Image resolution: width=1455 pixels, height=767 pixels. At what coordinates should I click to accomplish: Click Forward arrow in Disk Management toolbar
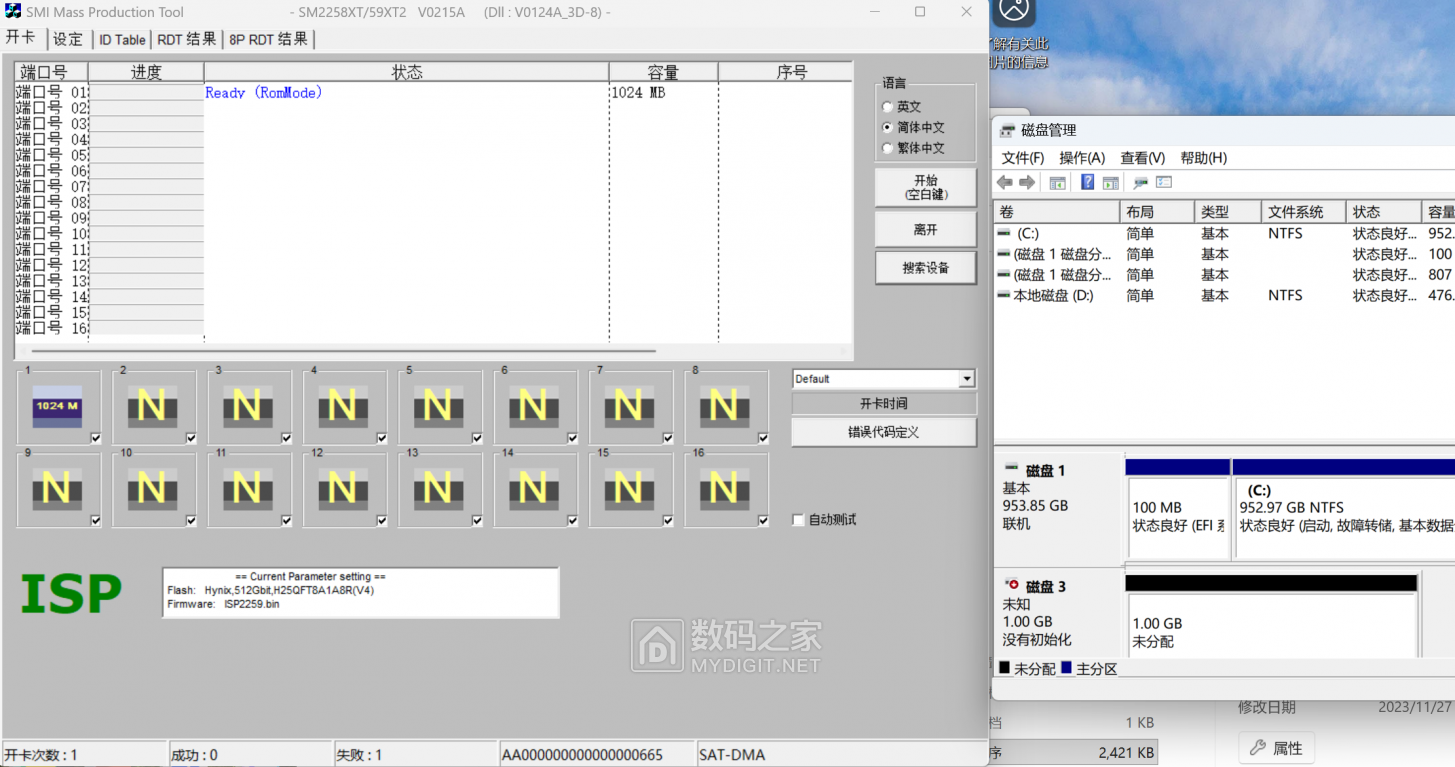pos(1027,183)
